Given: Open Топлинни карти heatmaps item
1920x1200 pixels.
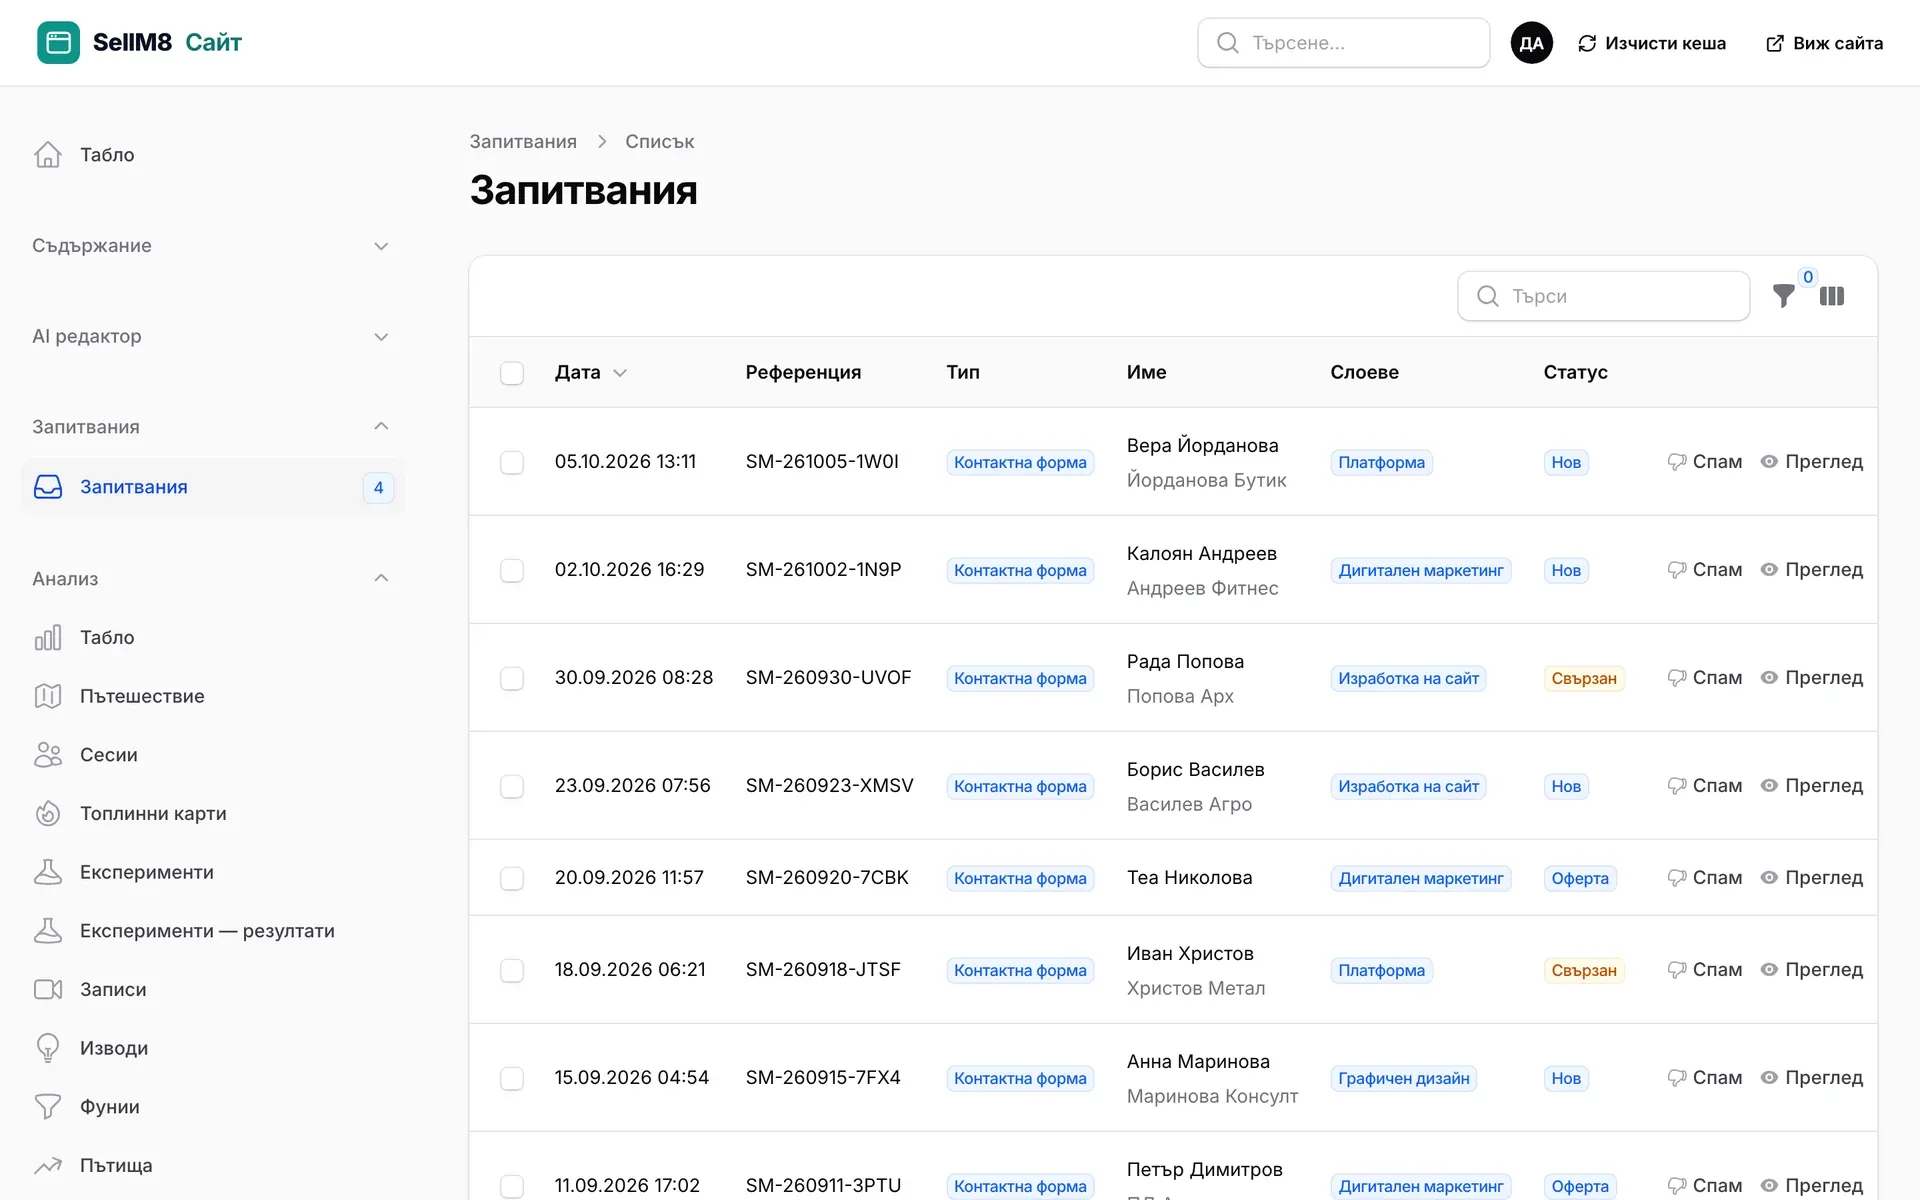Looking at the screenshot, I should (211, 813).
